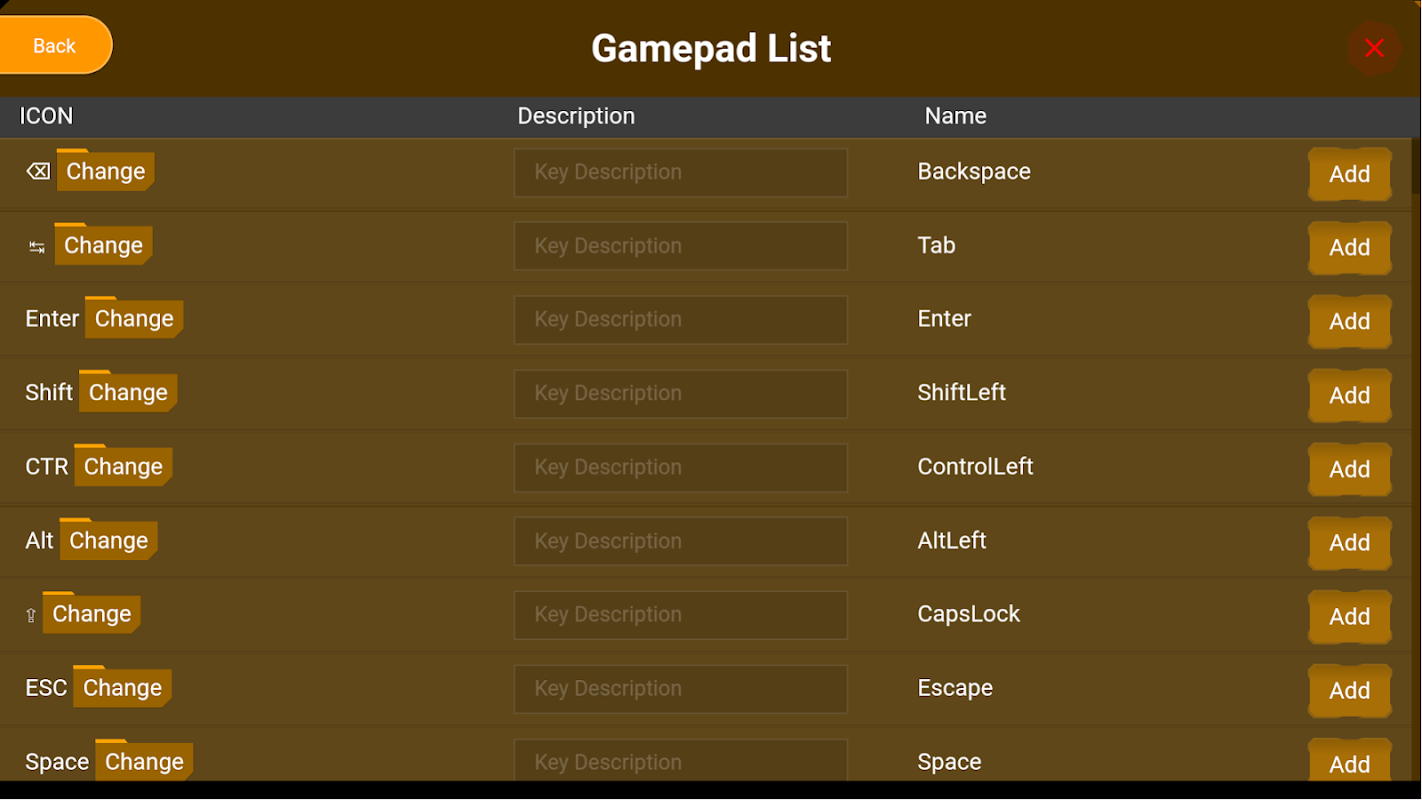Add the ControlLeft key
1422x800 pixels.
pyautogui.click(x=1349, y=469)
